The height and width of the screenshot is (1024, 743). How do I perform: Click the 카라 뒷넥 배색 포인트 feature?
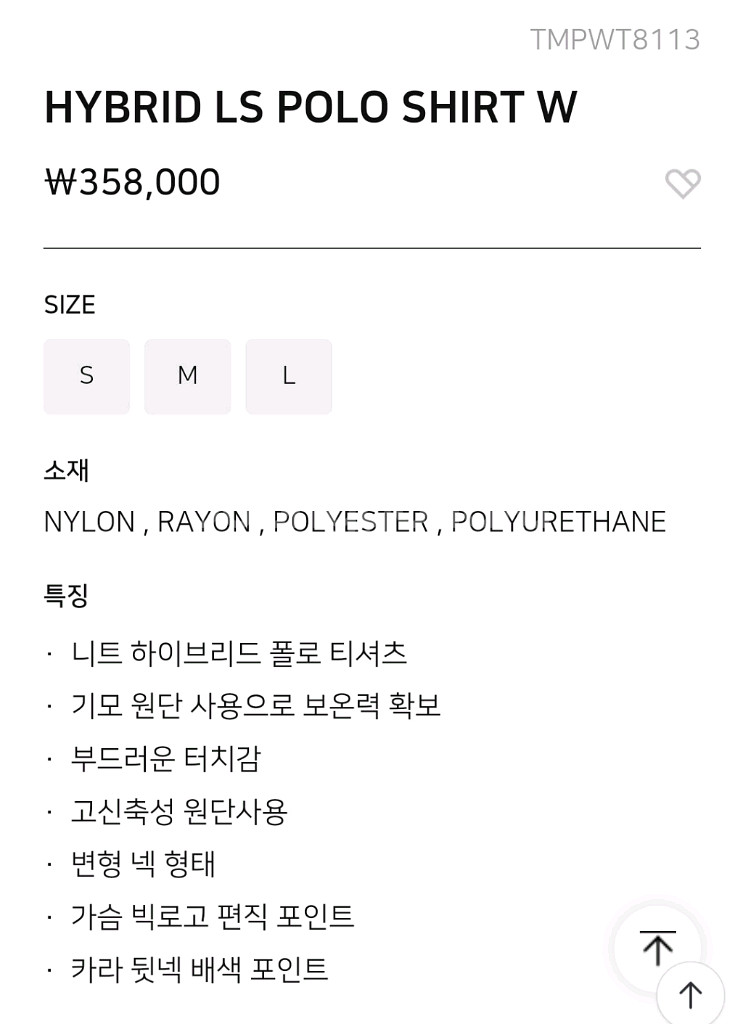(x=199, y=969)
